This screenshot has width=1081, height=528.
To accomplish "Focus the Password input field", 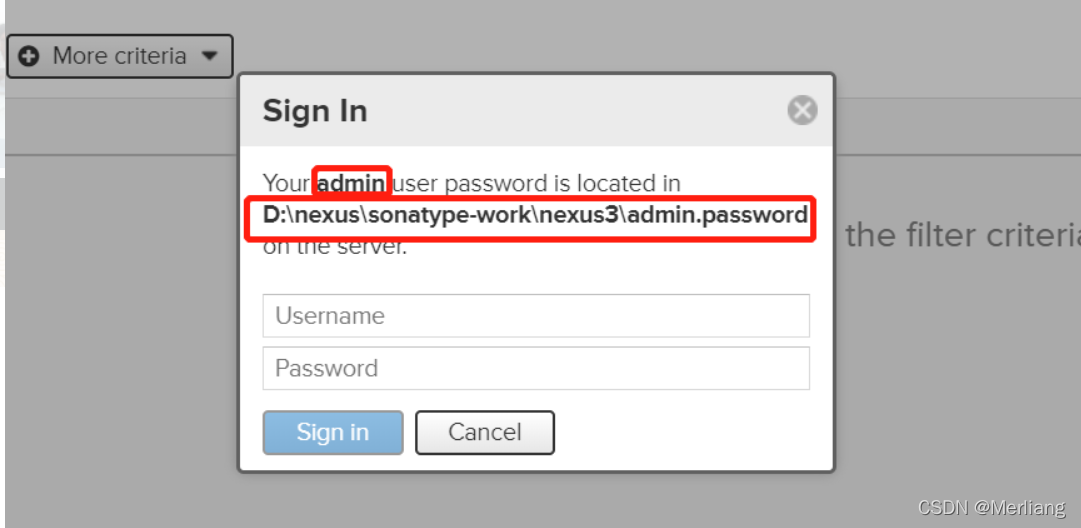I will [x=536, y=368].
